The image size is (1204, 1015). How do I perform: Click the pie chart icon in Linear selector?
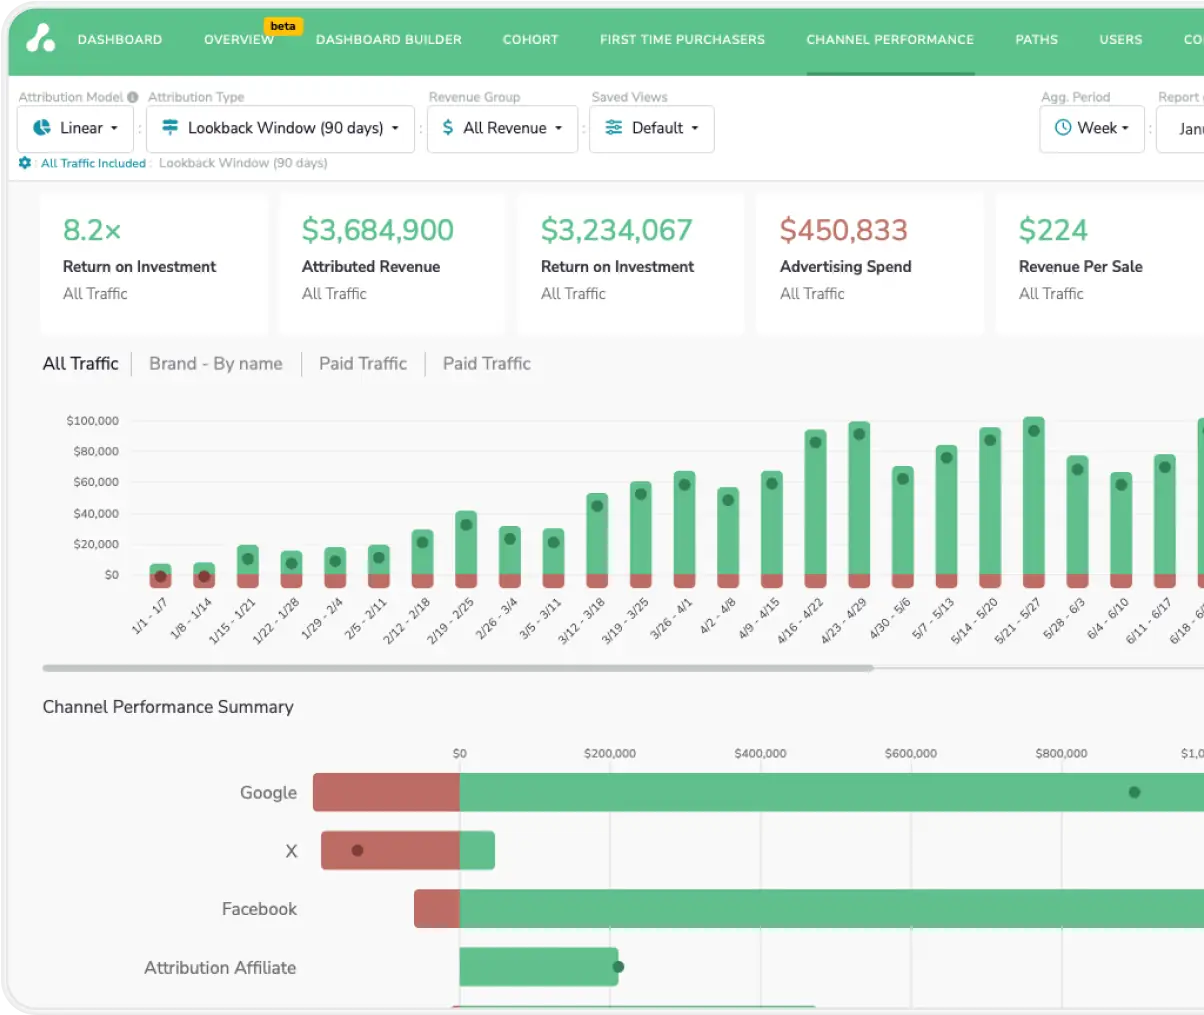coord(42,128)
